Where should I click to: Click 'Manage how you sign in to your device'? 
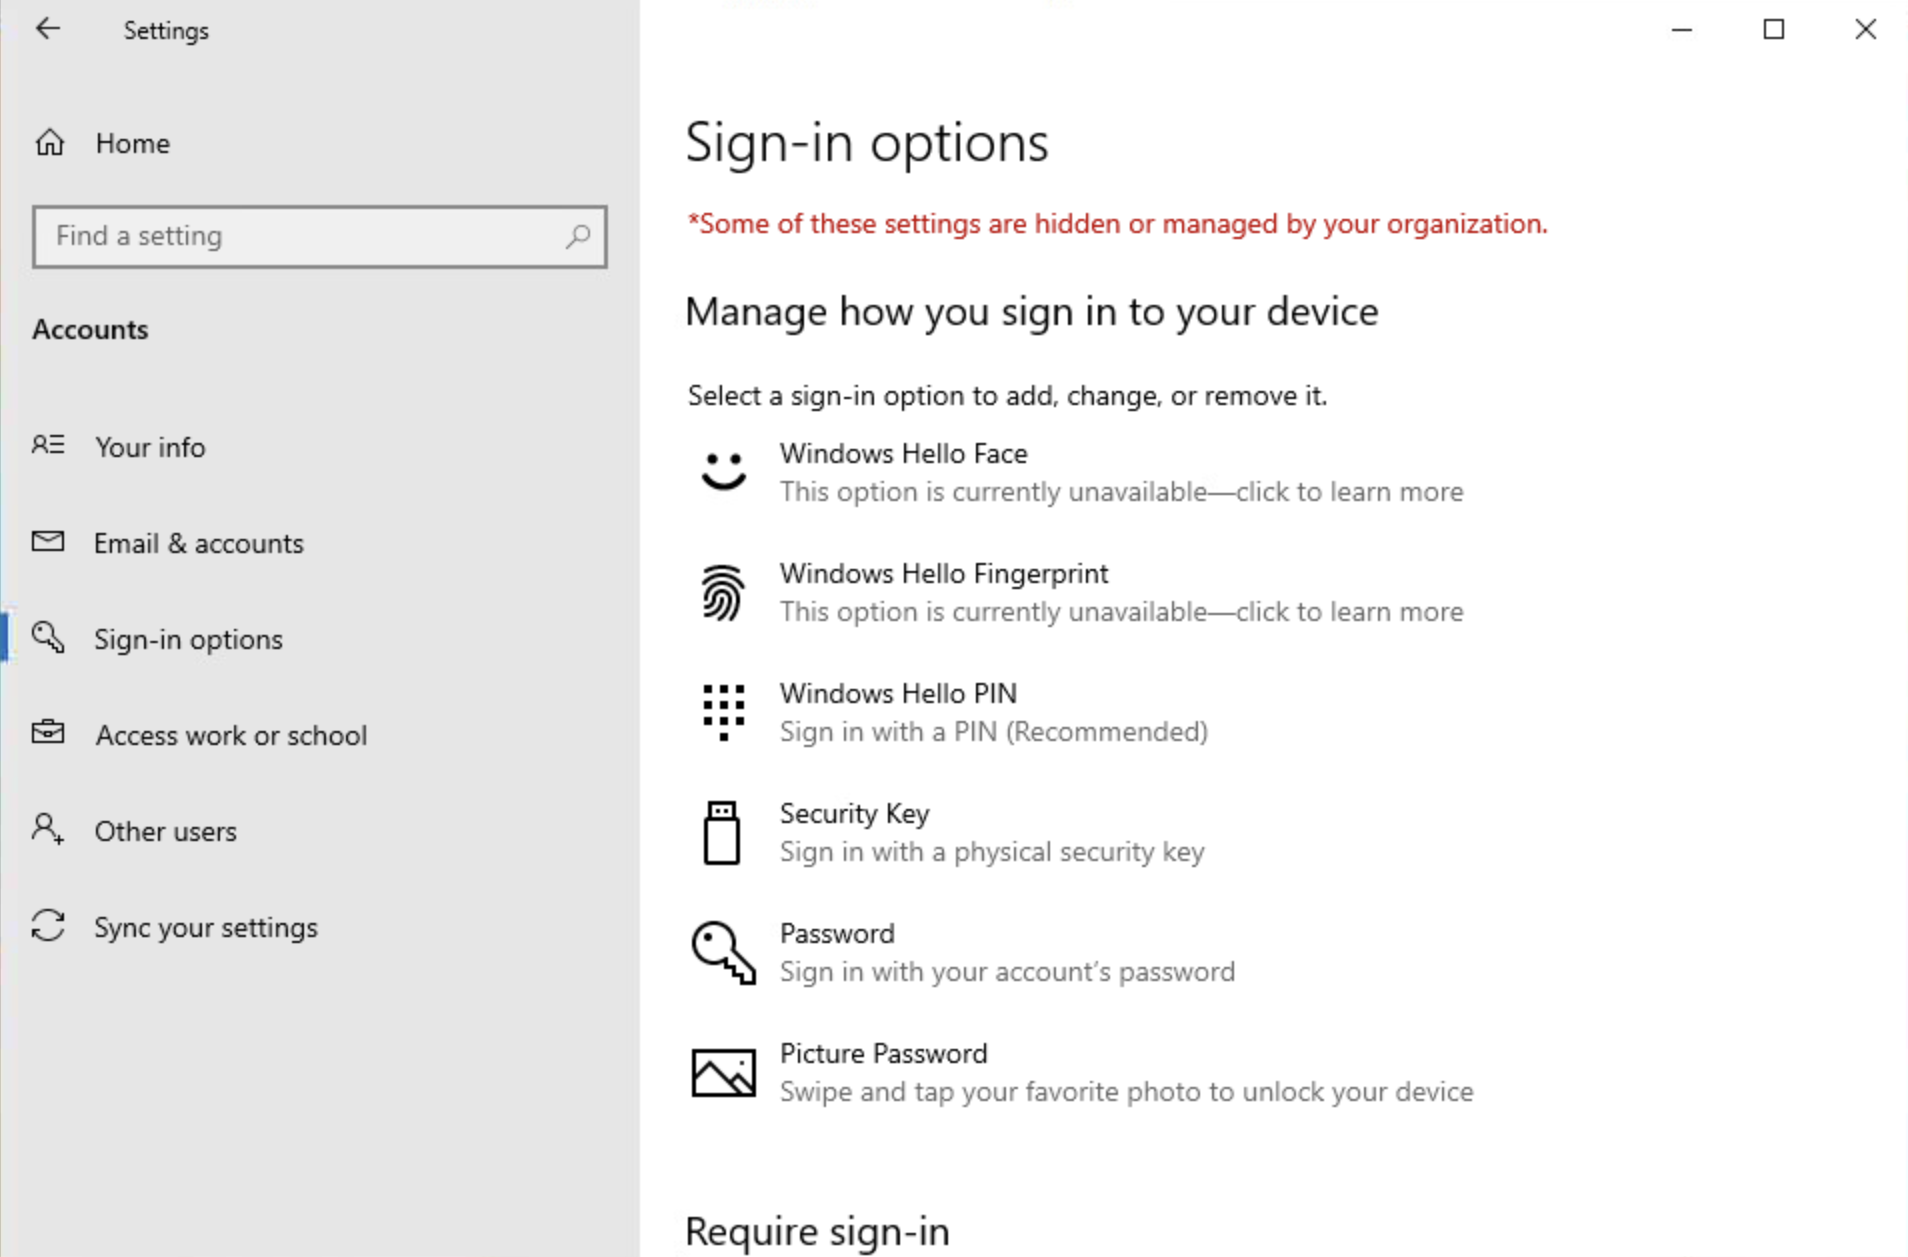1032,312
